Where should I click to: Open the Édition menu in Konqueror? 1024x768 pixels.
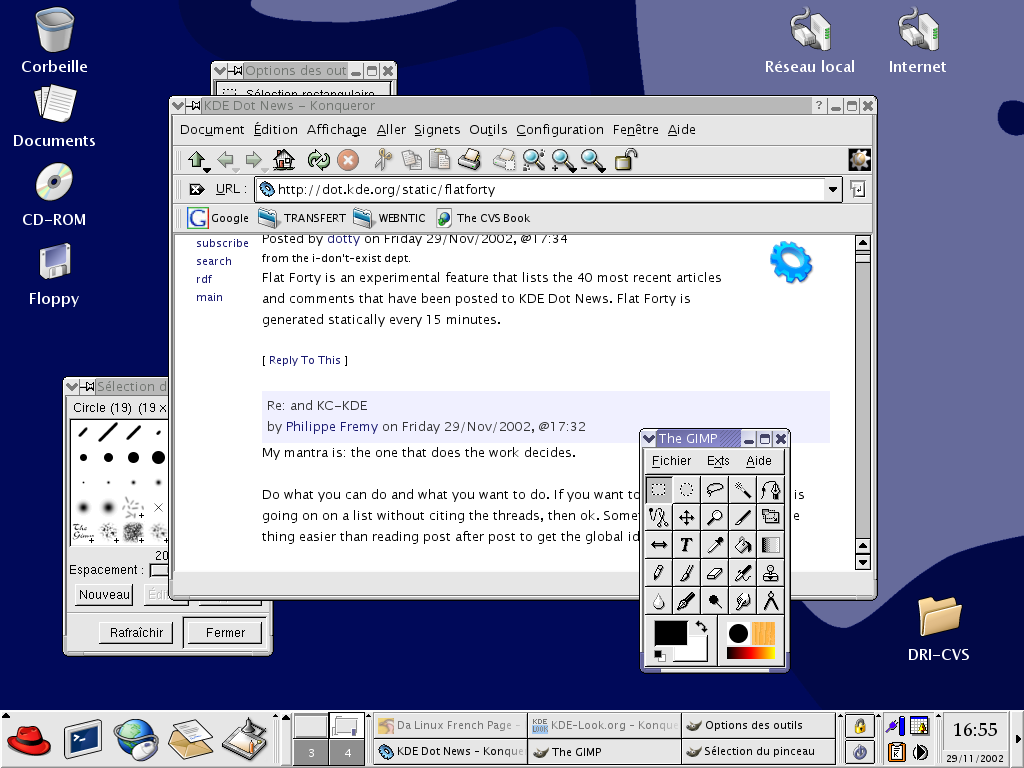pyautogui.click(x=276, y=129)
